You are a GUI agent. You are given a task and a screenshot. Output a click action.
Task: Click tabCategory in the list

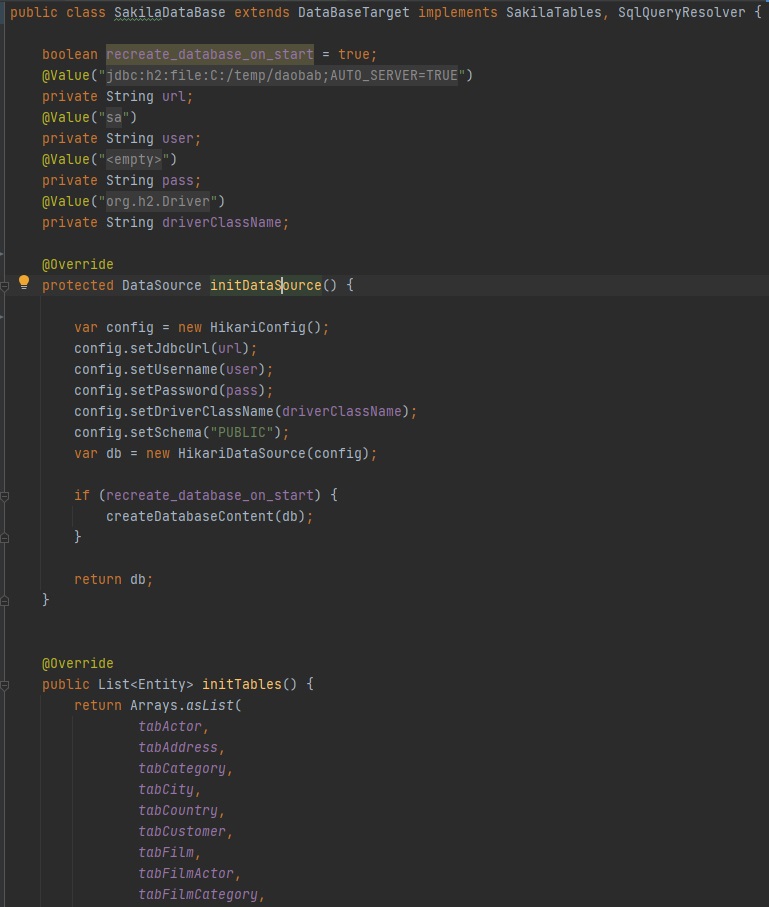[182, 769]
